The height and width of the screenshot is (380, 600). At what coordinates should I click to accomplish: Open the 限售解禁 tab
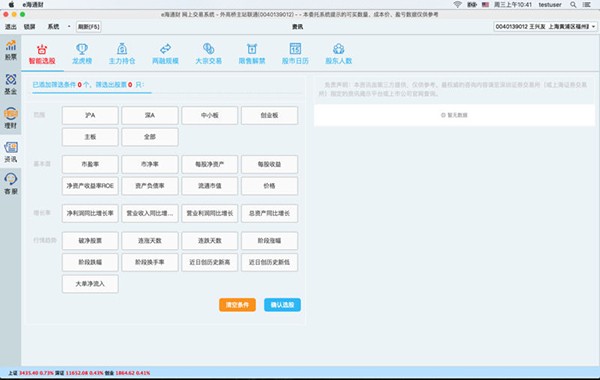pos(252,54)
